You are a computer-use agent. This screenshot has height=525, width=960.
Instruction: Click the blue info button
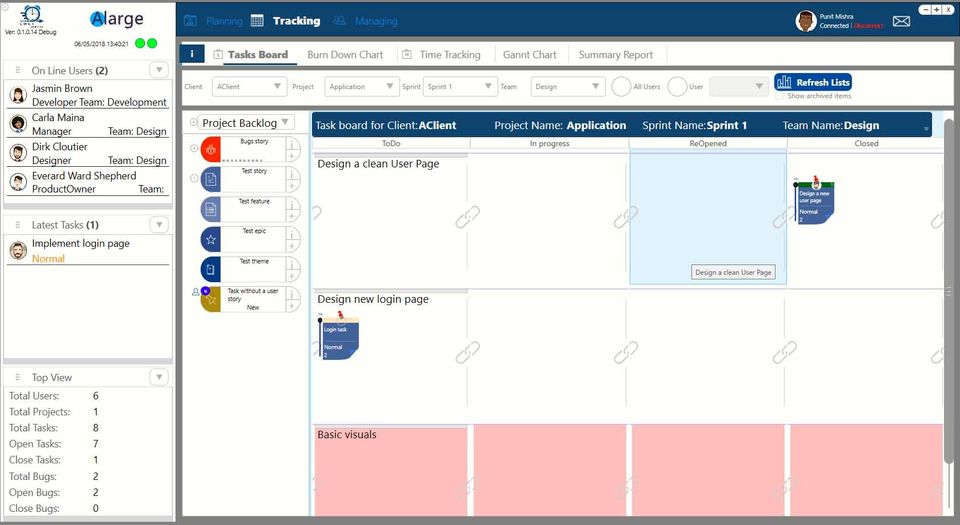coord(192,54)
